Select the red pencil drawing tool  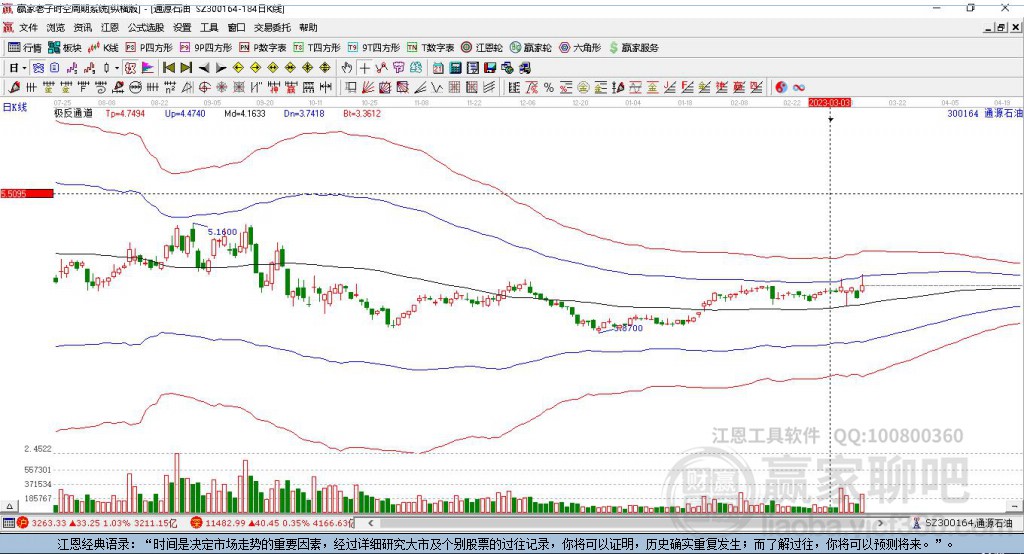point(14,88)
